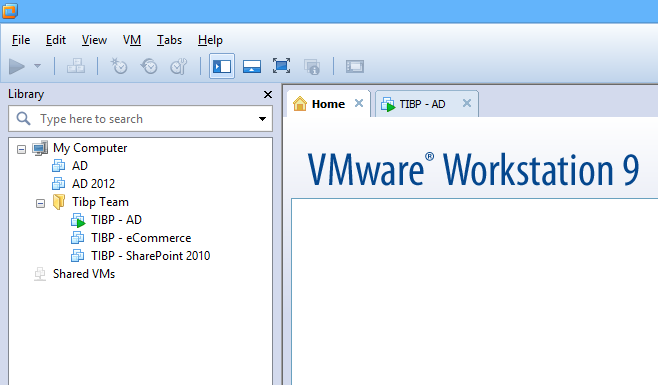The width and height of the screenshot is (658, 385).
Task: Click the Power On play button
Action: pos(17,66)
